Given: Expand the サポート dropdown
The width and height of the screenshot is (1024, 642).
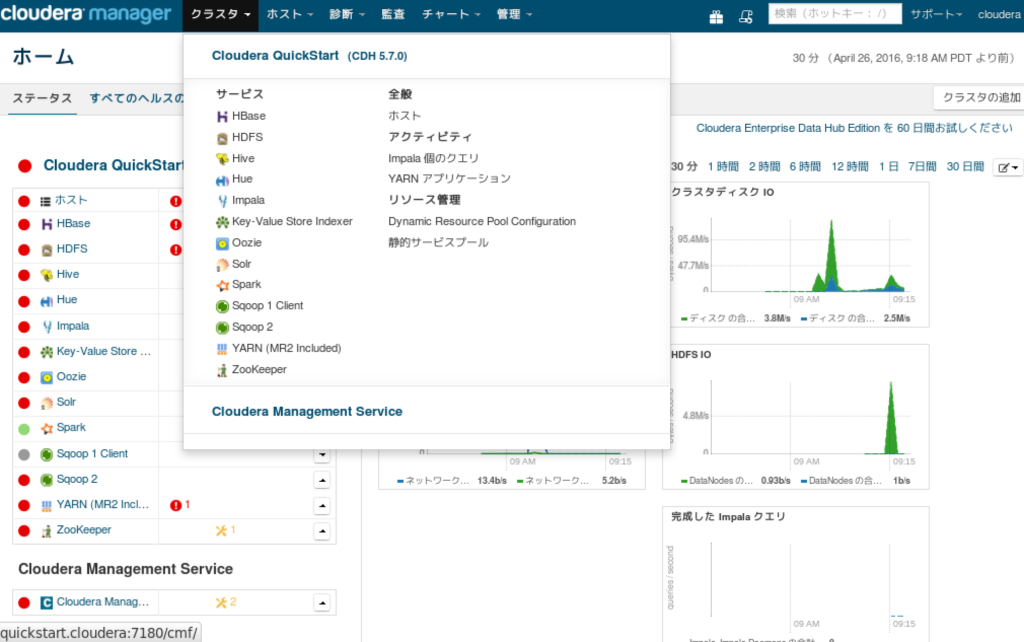Looking at the screenshot, I should [936, 14].
